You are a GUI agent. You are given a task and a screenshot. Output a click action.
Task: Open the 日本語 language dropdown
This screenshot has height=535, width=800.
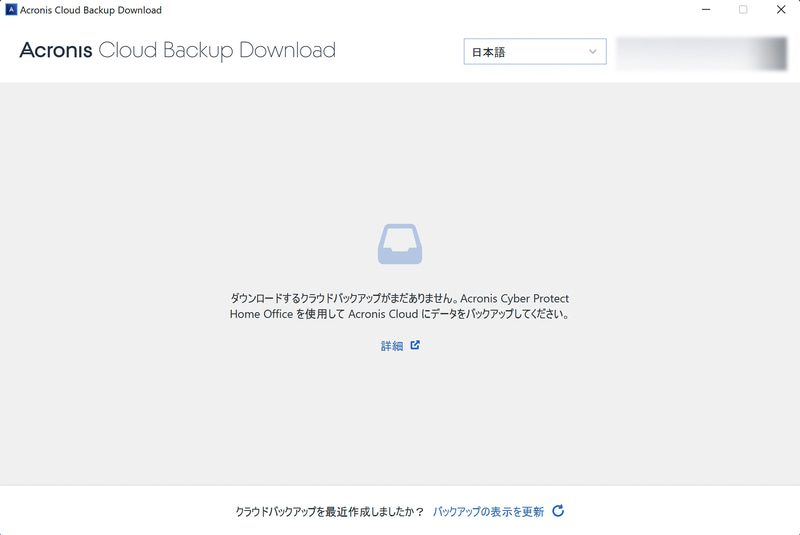pos(535,52)
